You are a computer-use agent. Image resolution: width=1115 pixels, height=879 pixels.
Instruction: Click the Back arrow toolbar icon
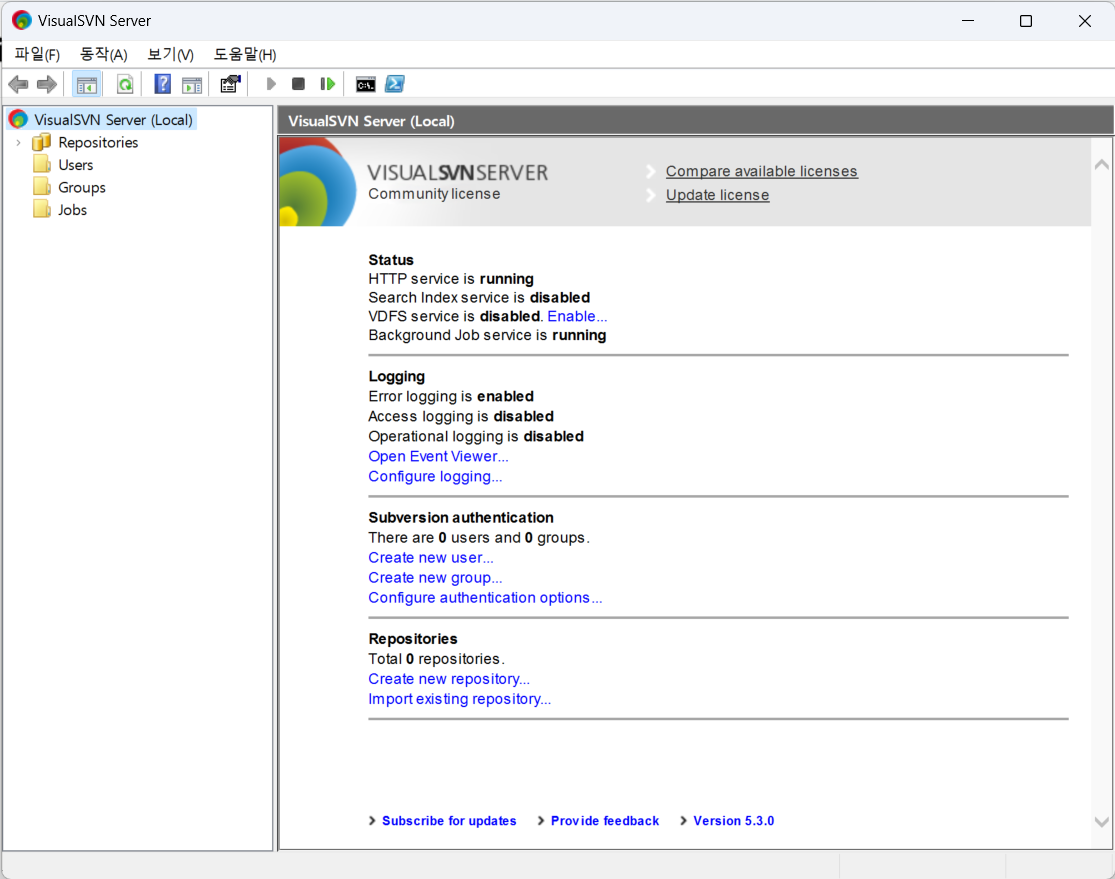[18, 85]
